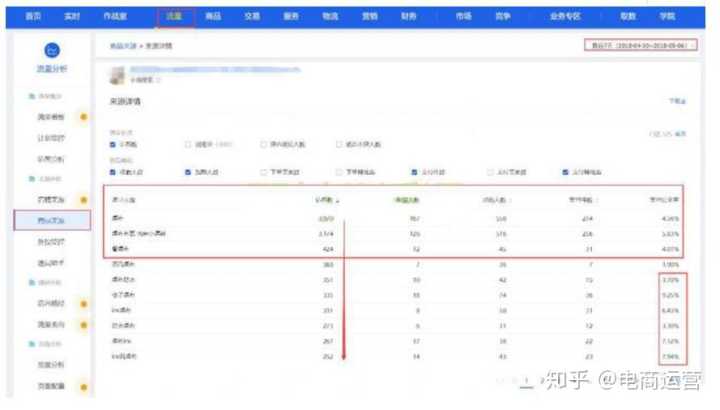
Task: Open 计划监控 in the sidebar
Action: 51,138
